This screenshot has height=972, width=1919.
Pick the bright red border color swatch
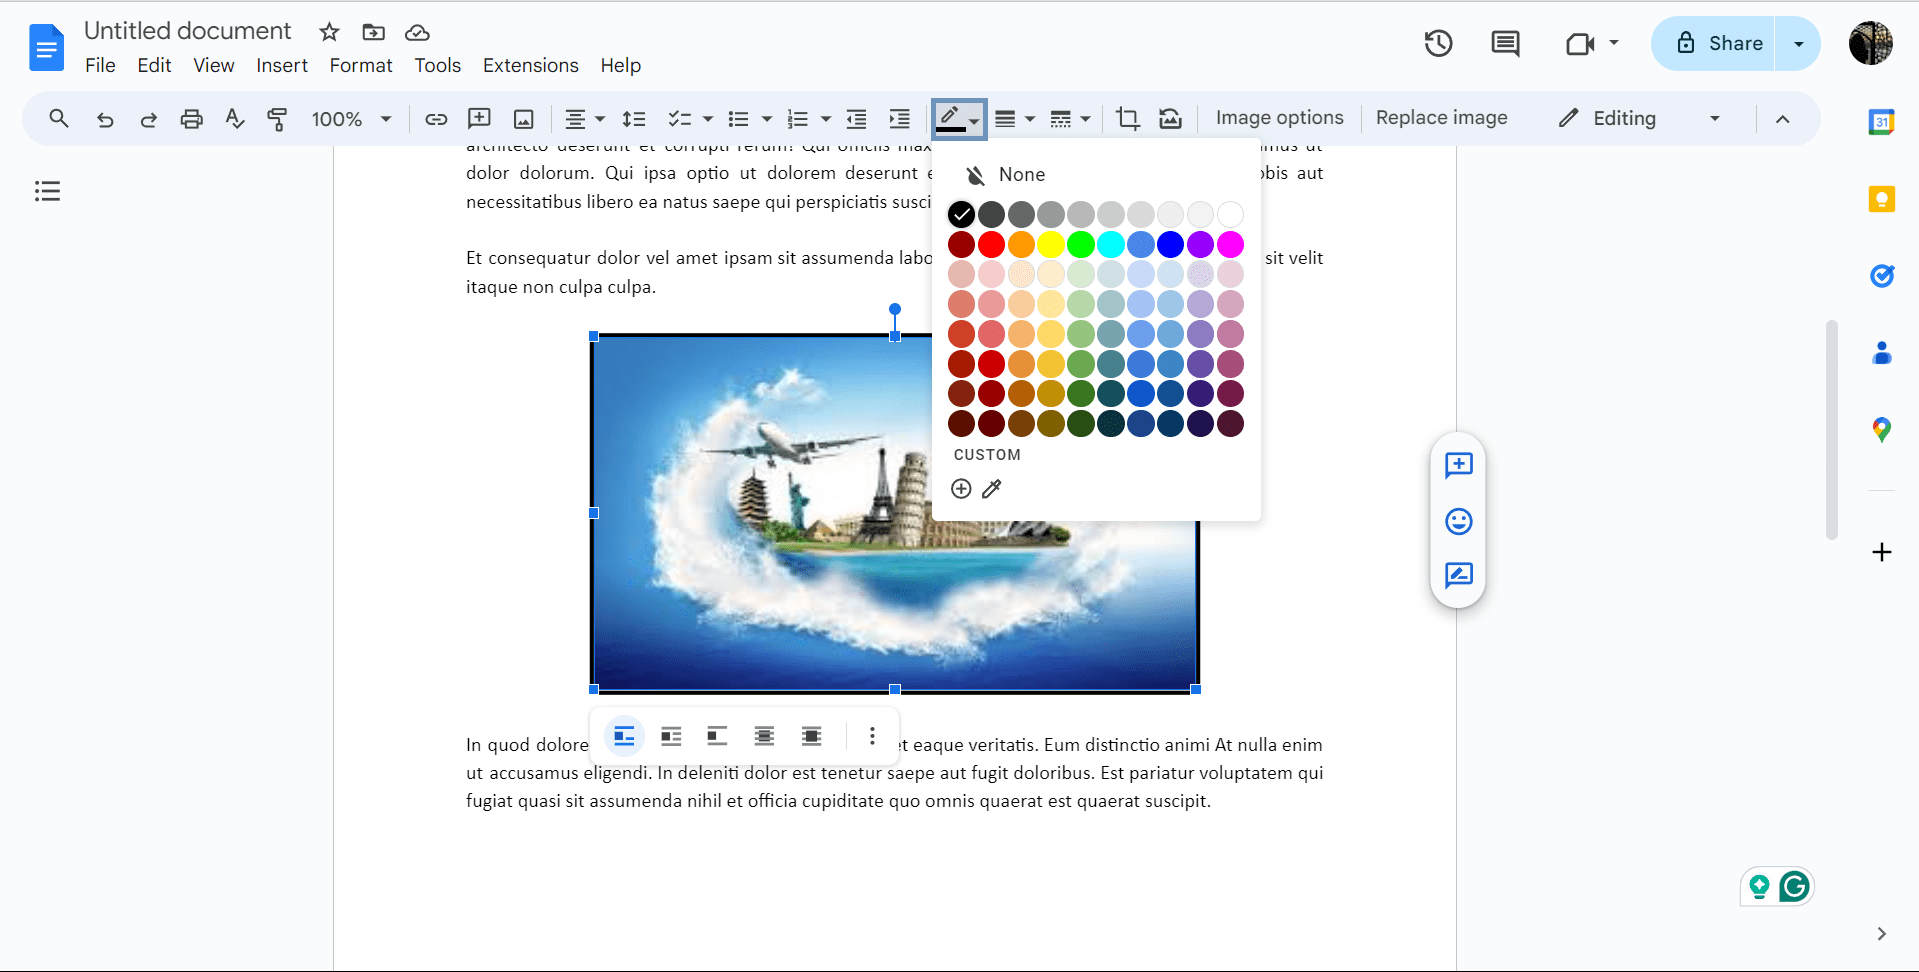tap(990, 244)
